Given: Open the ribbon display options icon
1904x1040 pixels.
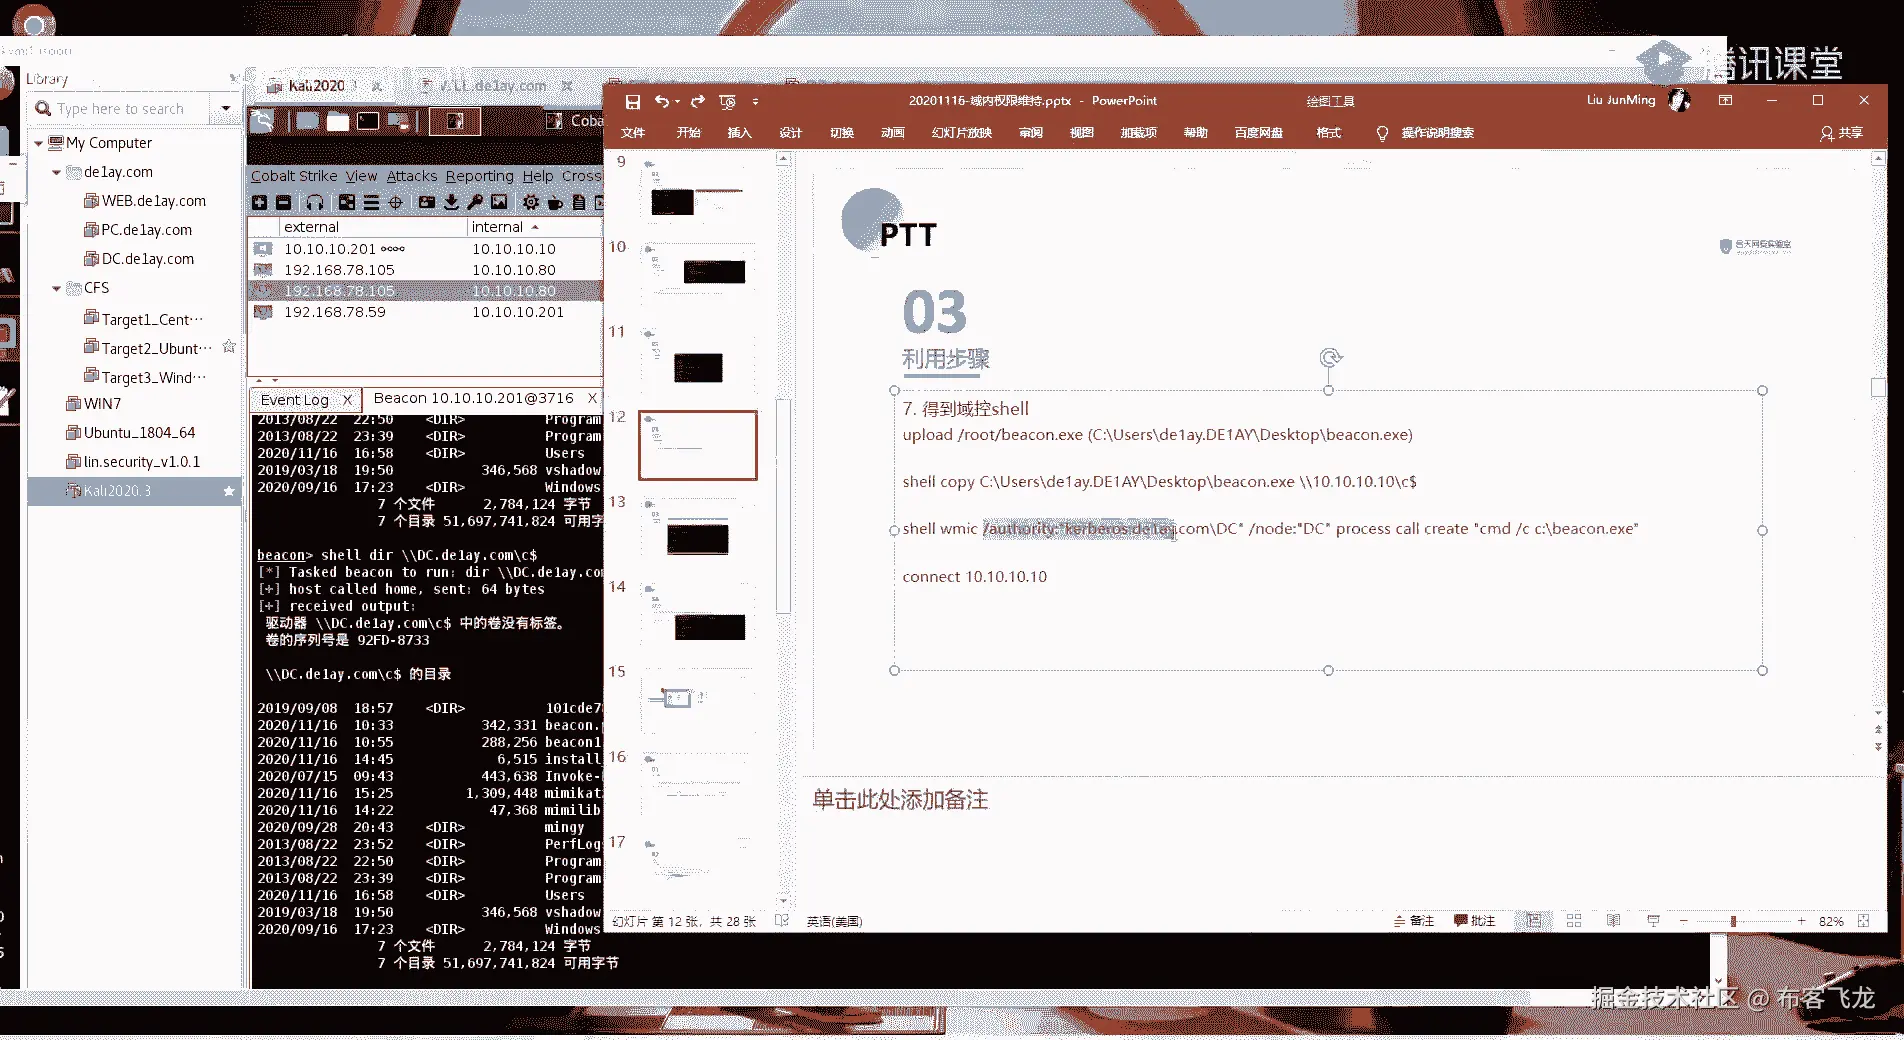Looking at the screenshot, I should coord(1725,101).
